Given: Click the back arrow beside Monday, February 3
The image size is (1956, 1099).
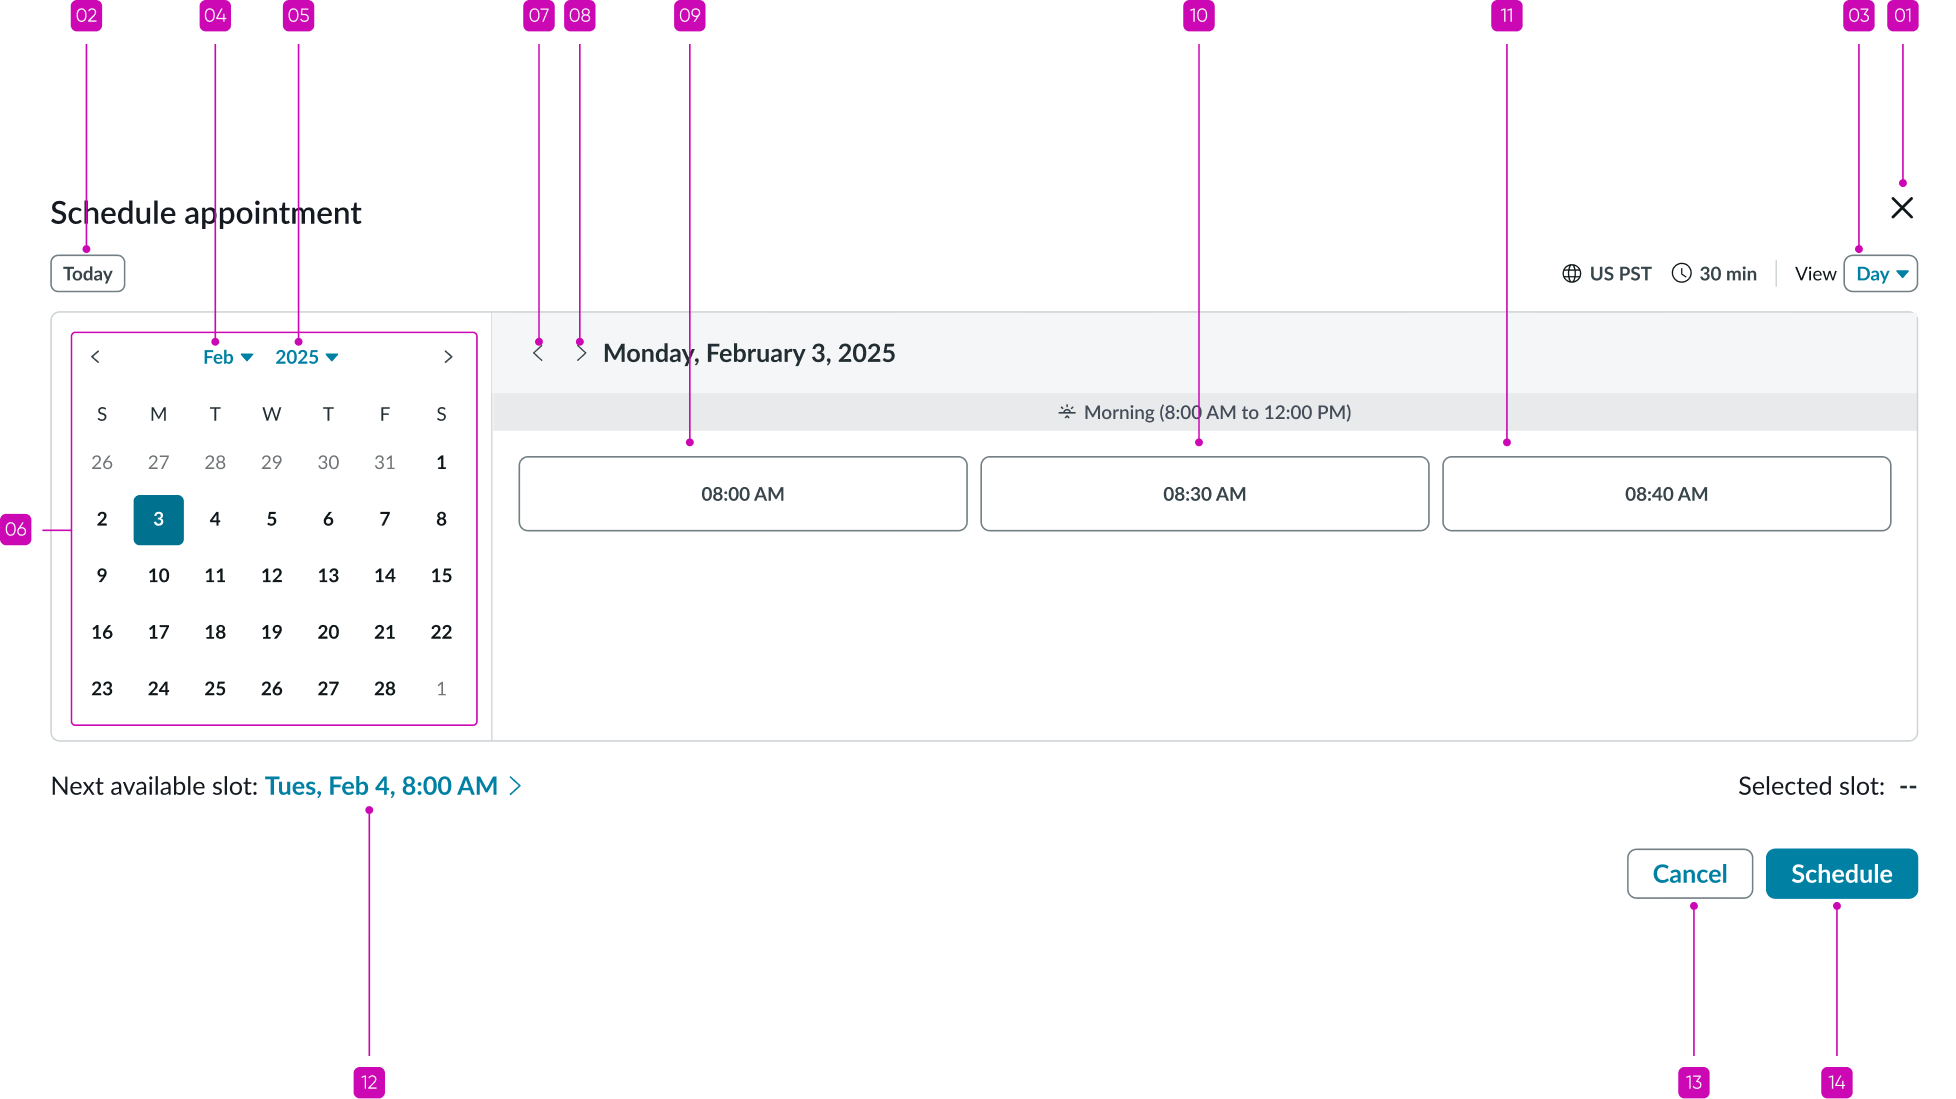Looking at the screenshot, I should pos(539,352).
